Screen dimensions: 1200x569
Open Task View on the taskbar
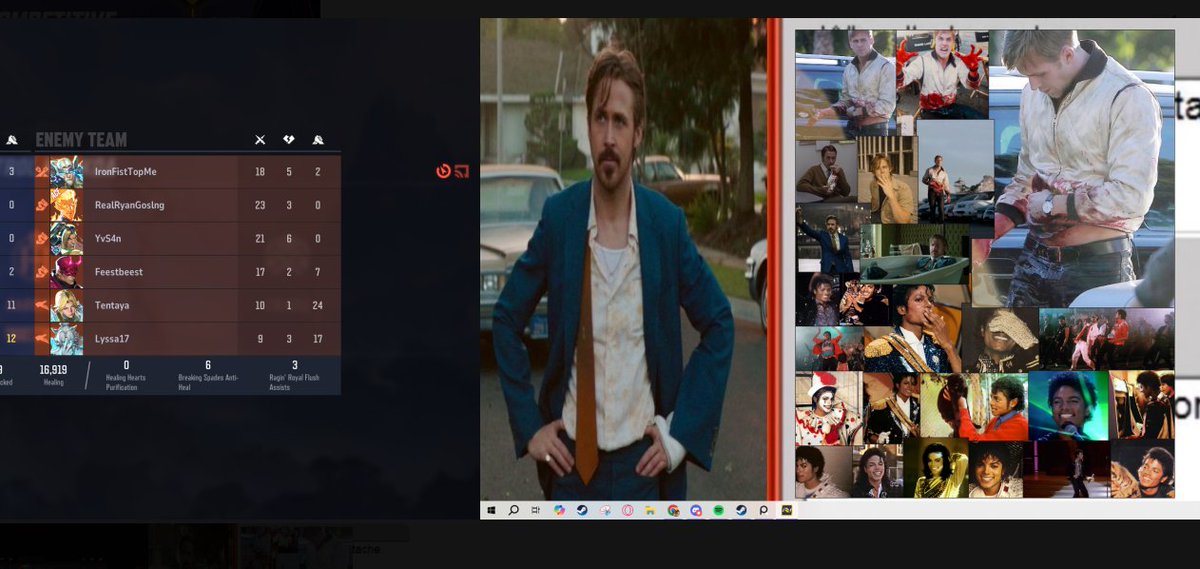pyautogui.click(x=535, y=510)
